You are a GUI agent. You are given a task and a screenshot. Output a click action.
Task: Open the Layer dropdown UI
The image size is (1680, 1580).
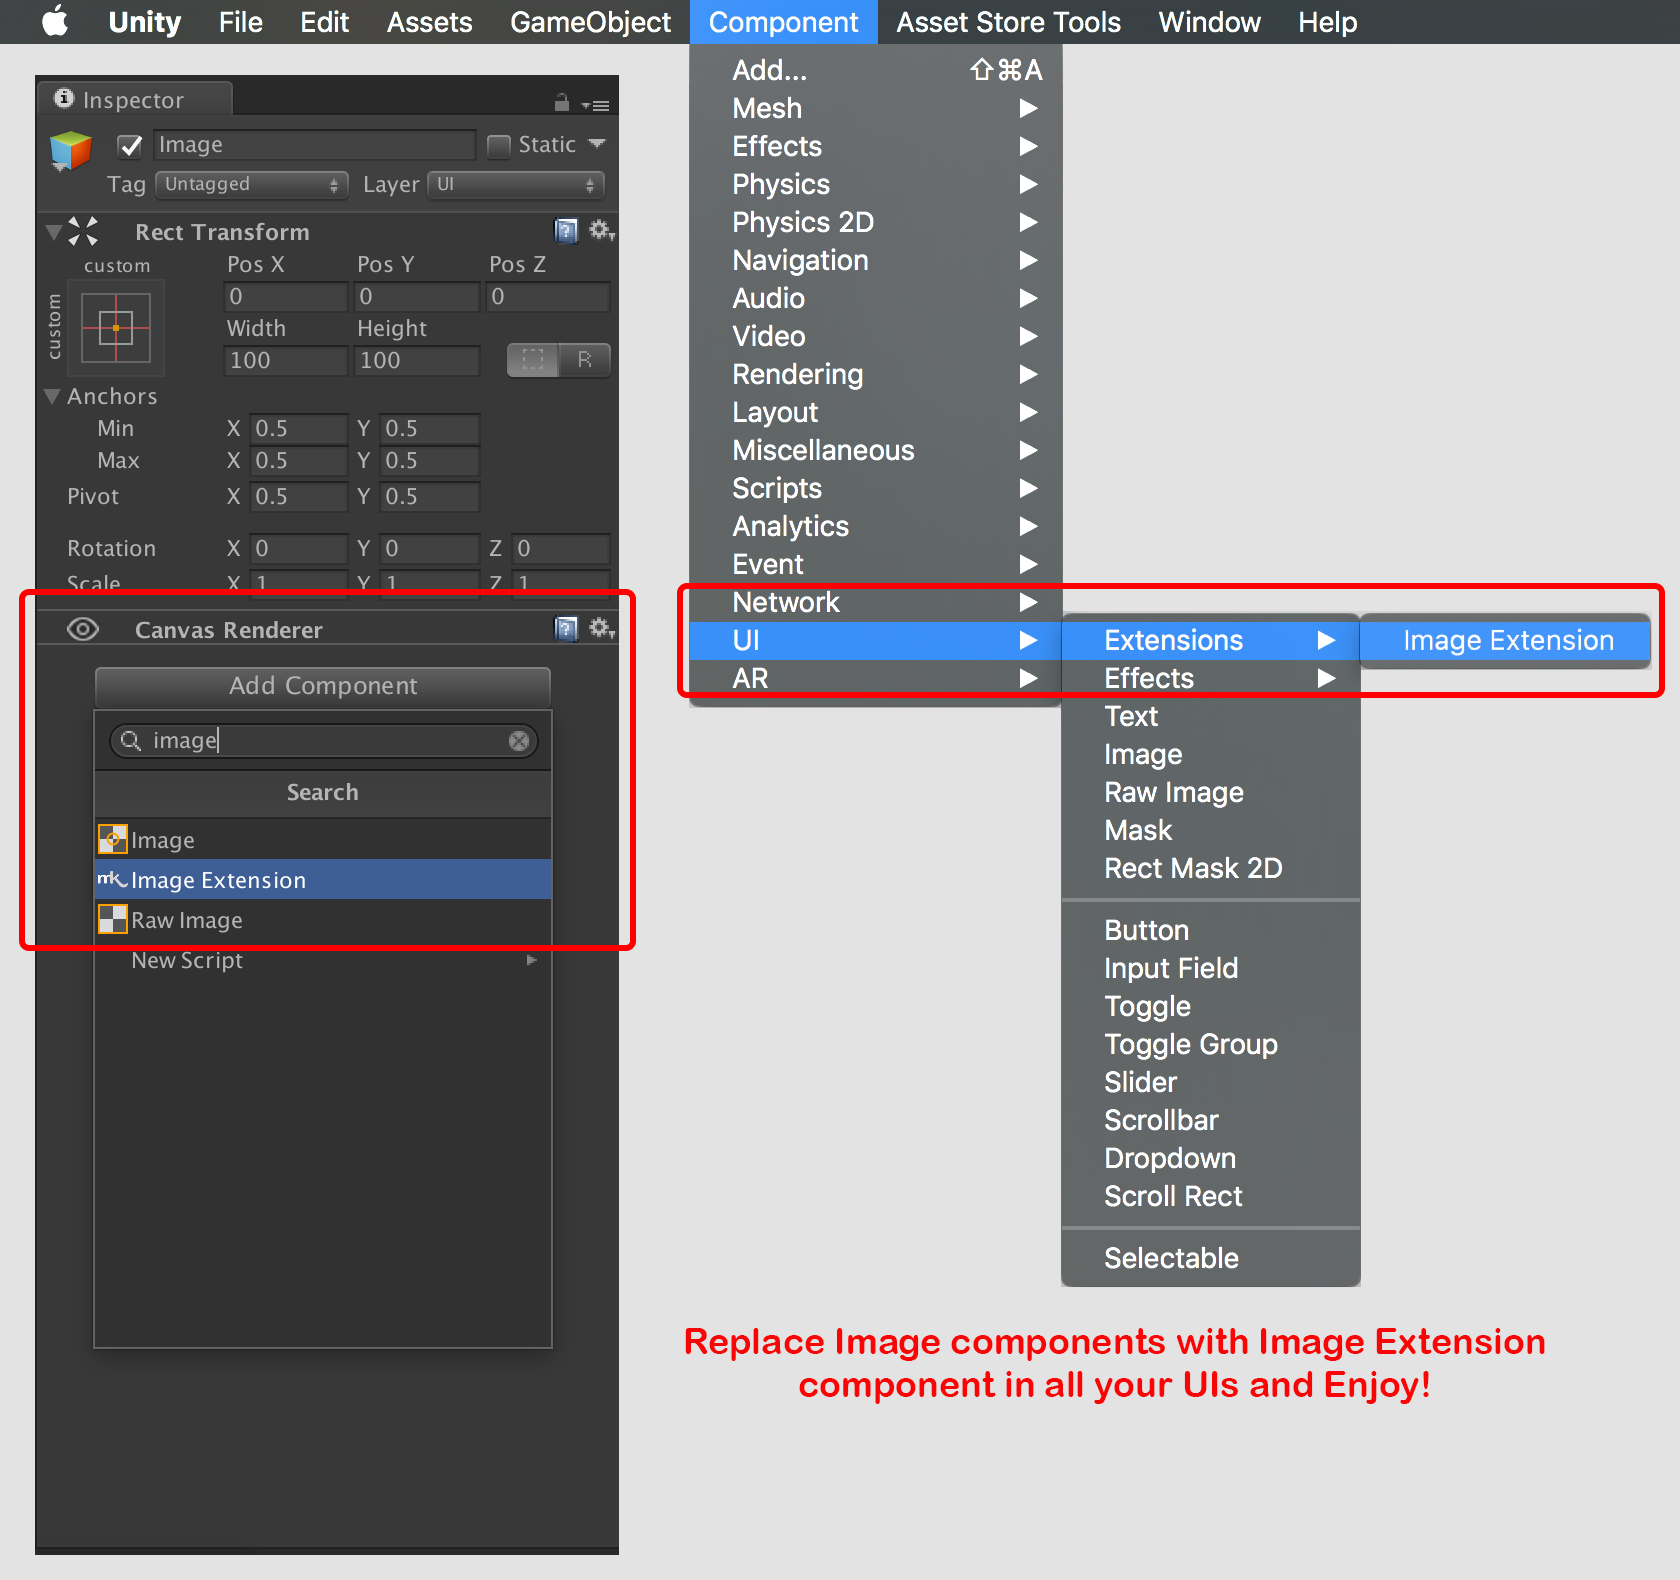click(517, 185)
